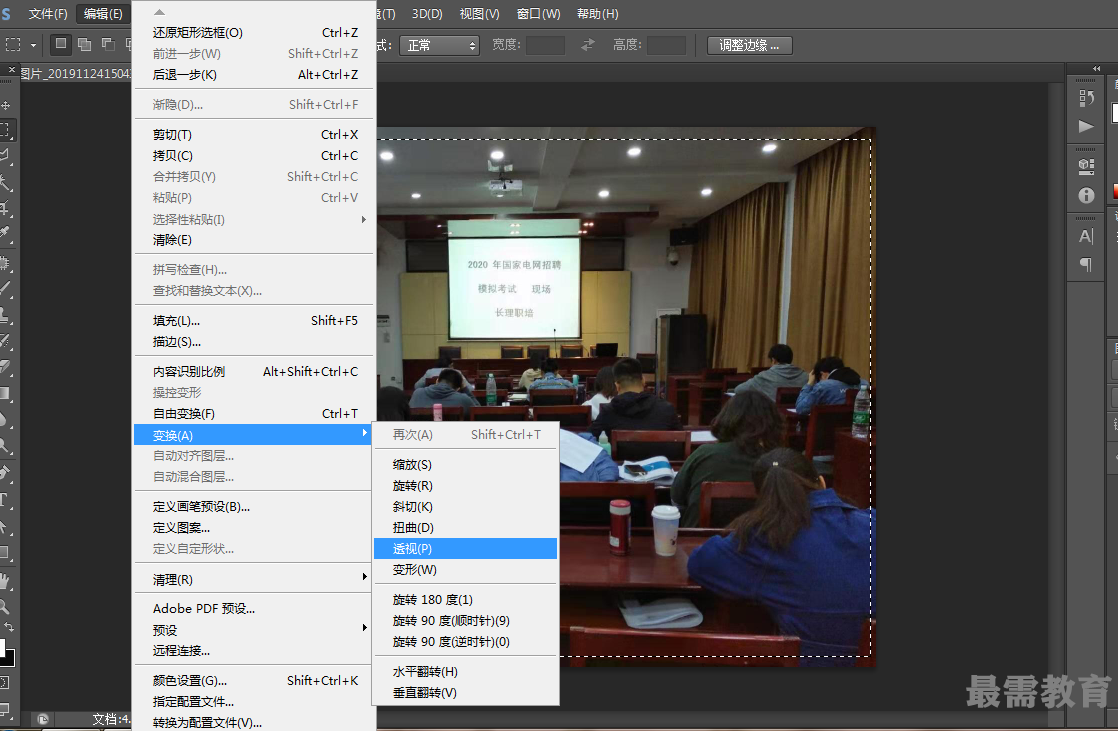This screenshot has height=731, width=1118.
Task: Choose 水平翻转(H) flip option
Action: 465,672
